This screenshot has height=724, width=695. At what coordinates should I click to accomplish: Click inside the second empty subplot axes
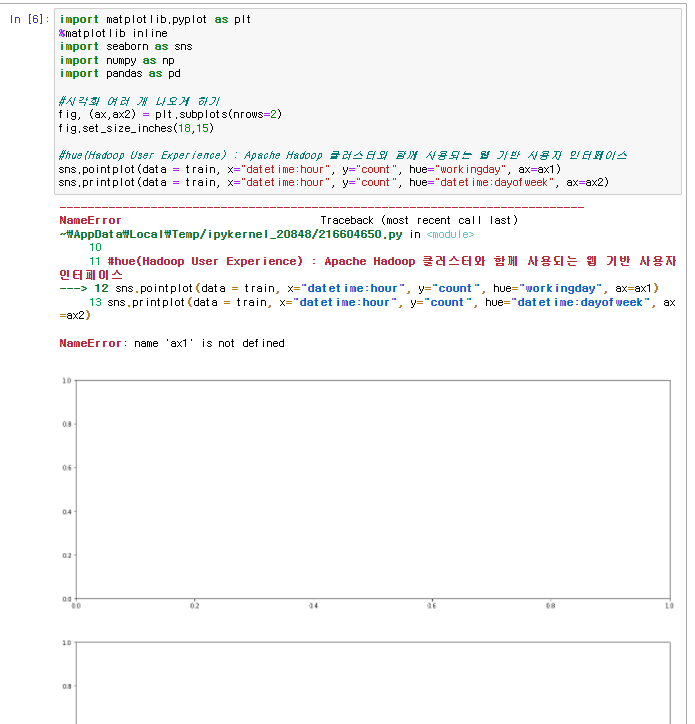pyautogui.click(x=373, y=682)
